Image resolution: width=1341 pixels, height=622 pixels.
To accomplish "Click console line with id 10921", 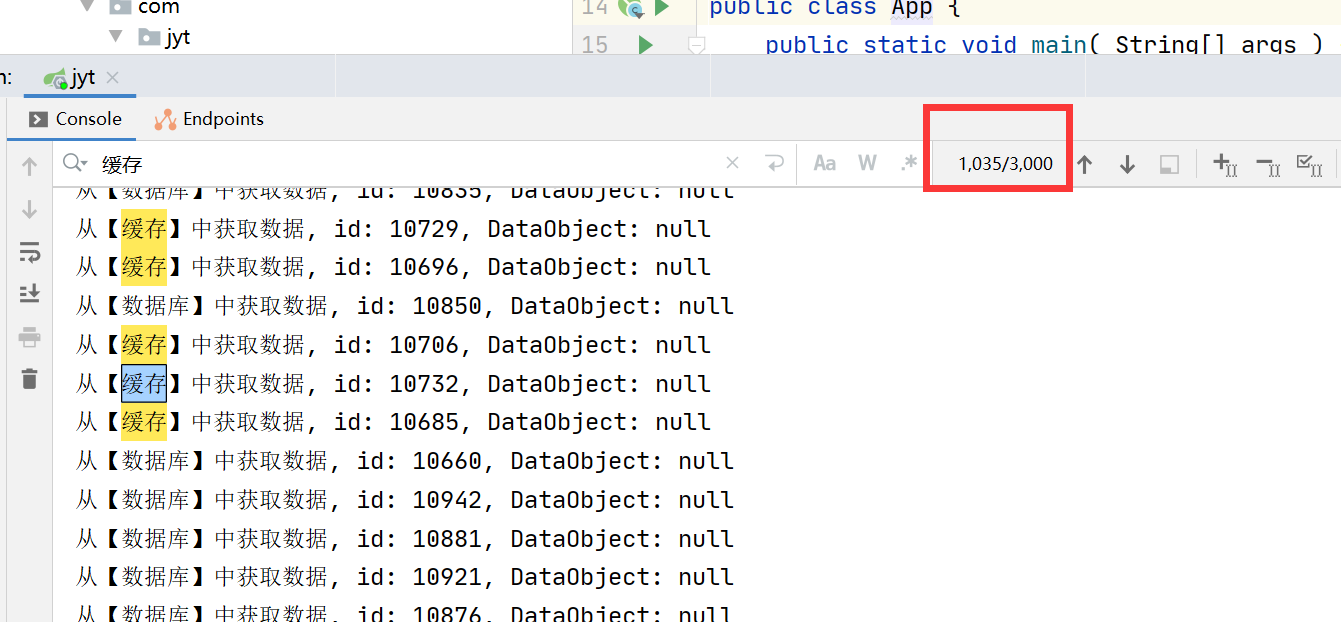I will (405, 577).
